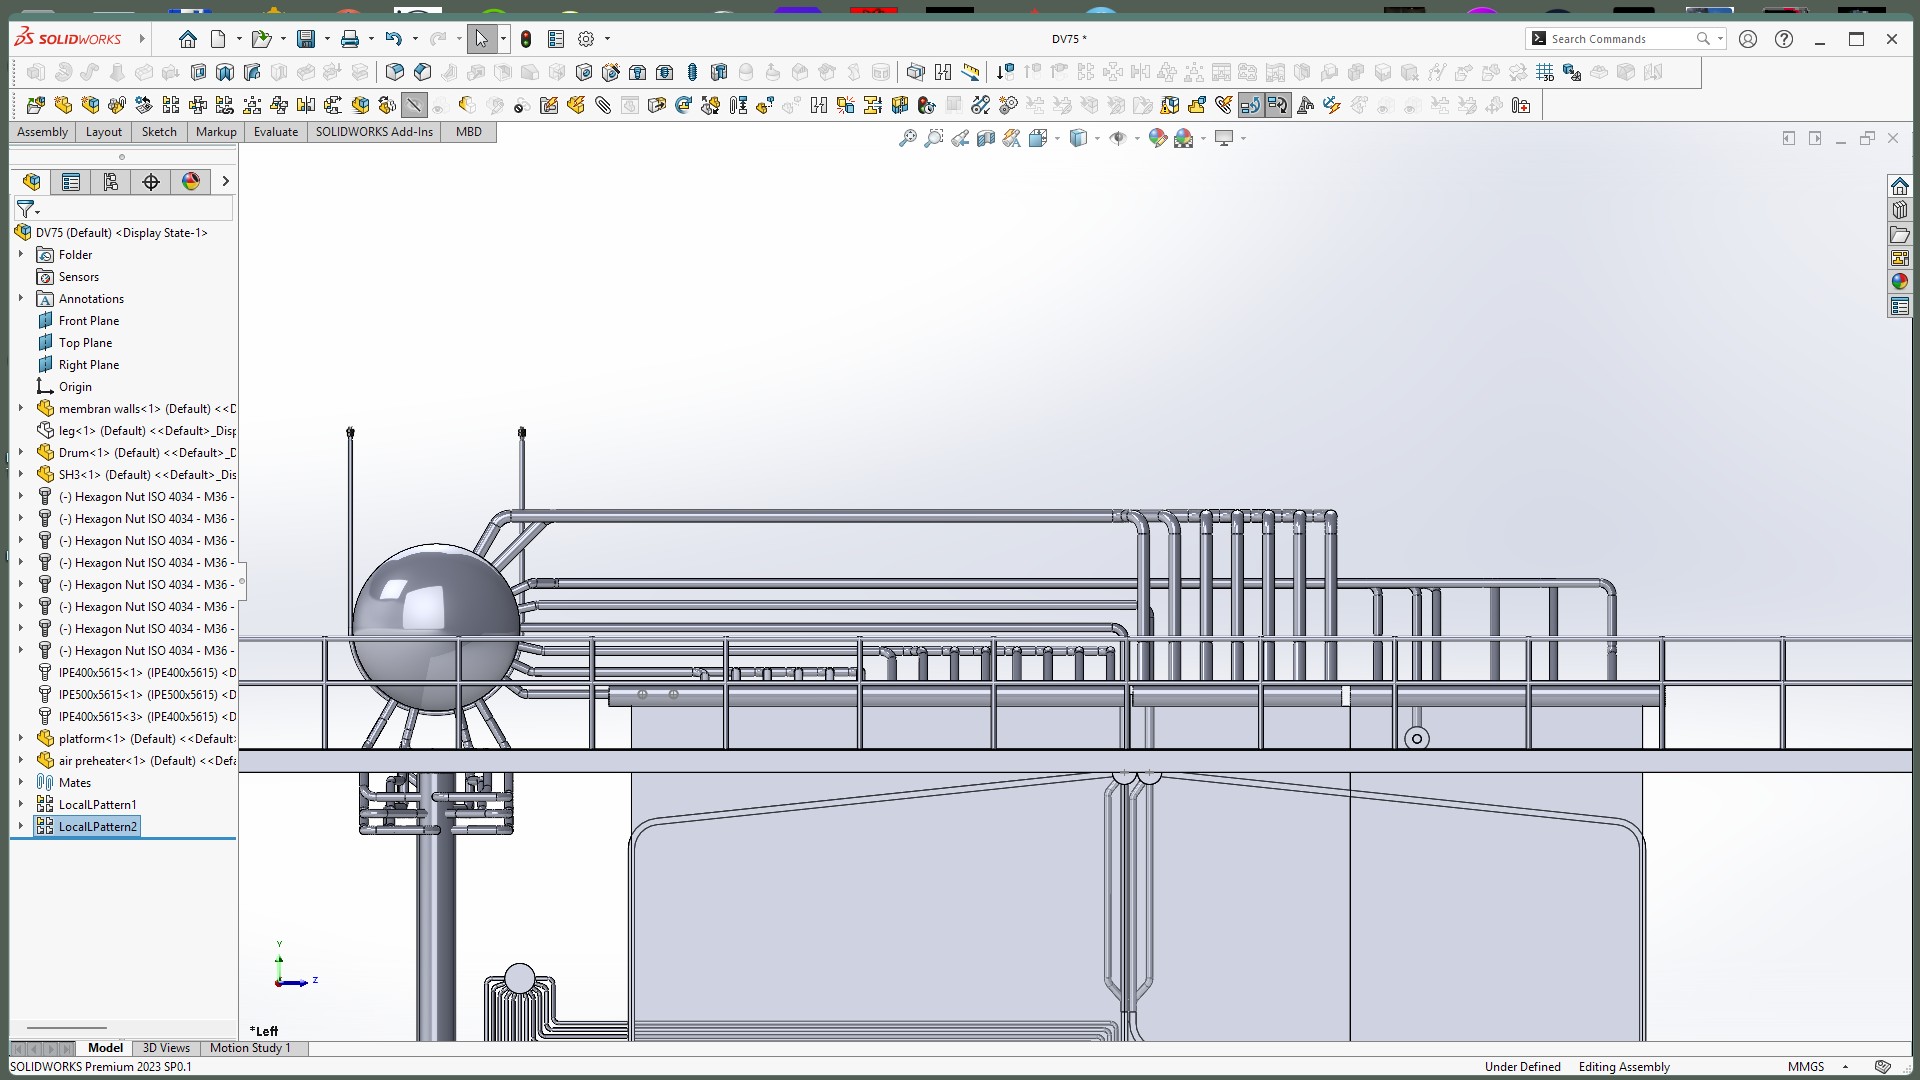Expand the membran walls<1> component
The width and height of the screenshot is (1920, 1080).
click(x=21, y=408)
